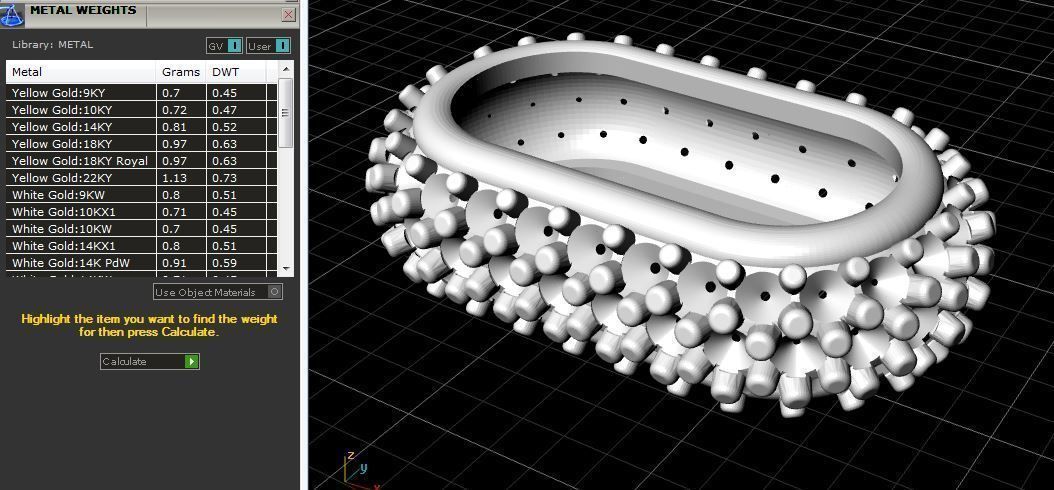Click the XYZ axis indicator in viewport
This screenshot has height=490, width=1054.
click(360, 471)
